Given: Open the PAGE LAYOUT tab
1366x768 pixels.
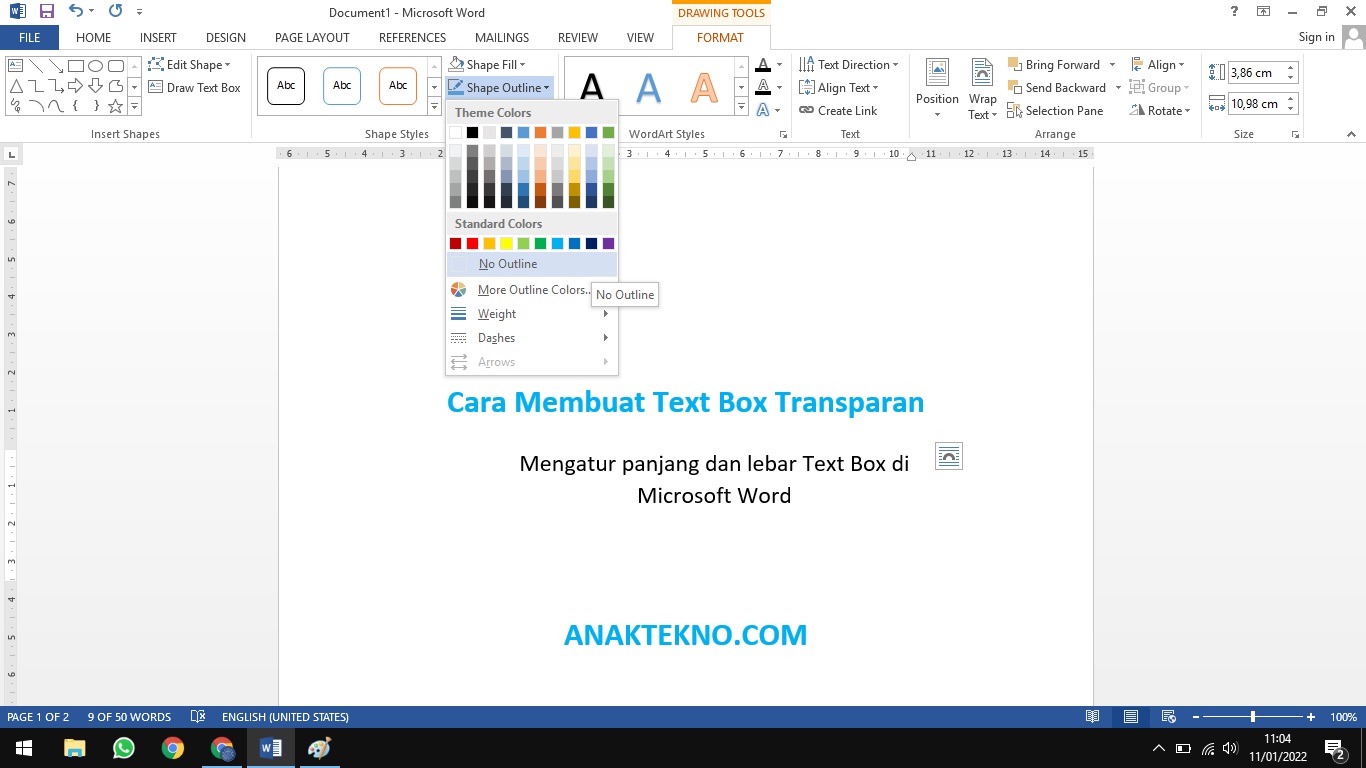Looking at the screenshot, I should tap(312, 37).
